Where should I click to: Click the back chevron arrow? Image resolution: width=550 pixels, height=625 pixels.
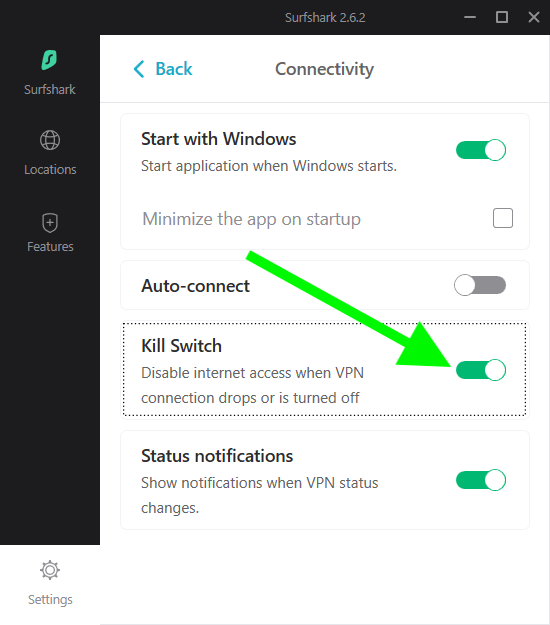139,69
